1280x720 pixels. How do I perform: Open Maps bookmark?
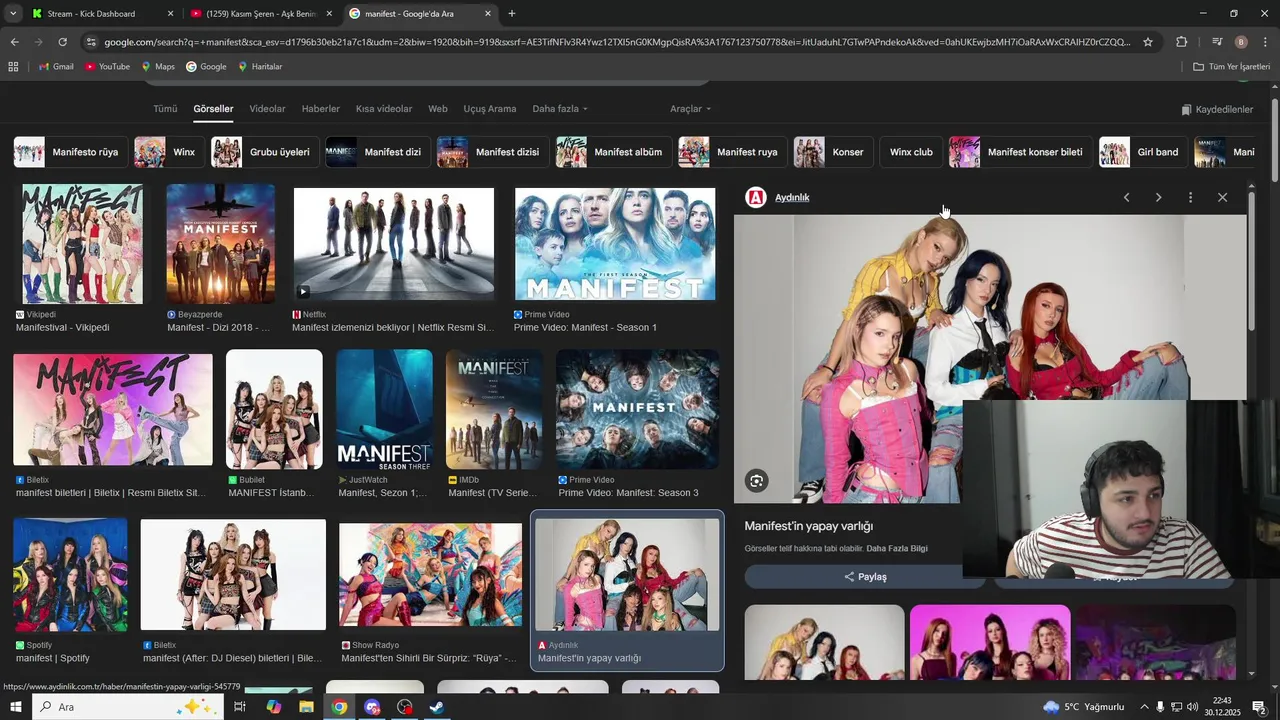click(x=158, y=66)
